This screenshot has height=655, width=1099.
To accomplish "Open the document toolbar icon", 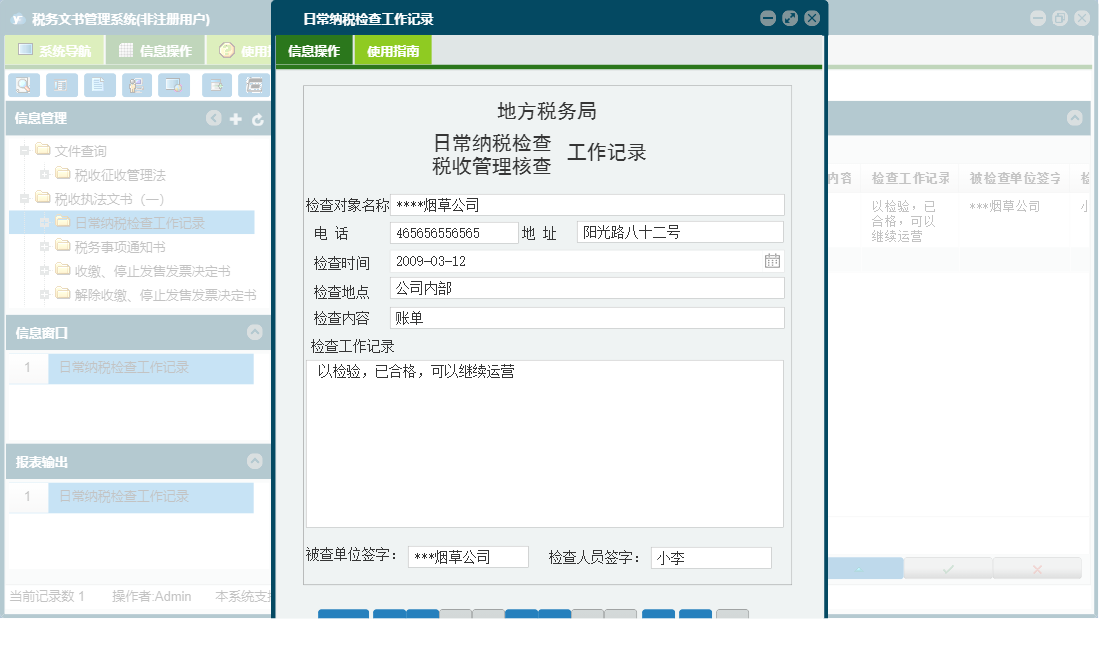I will (x=99, y=85).
